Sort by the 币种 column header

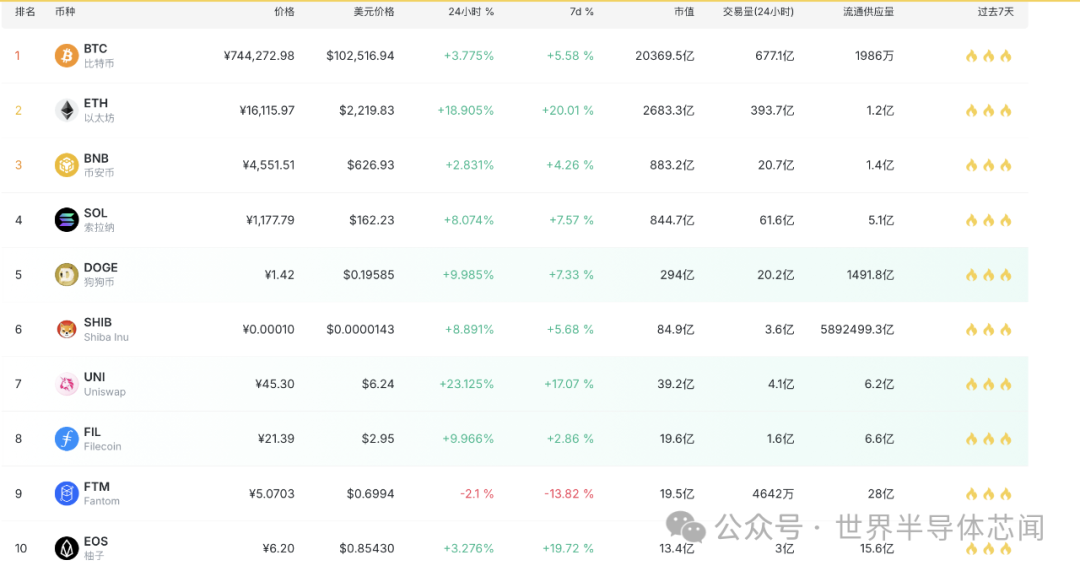point(65,12)
